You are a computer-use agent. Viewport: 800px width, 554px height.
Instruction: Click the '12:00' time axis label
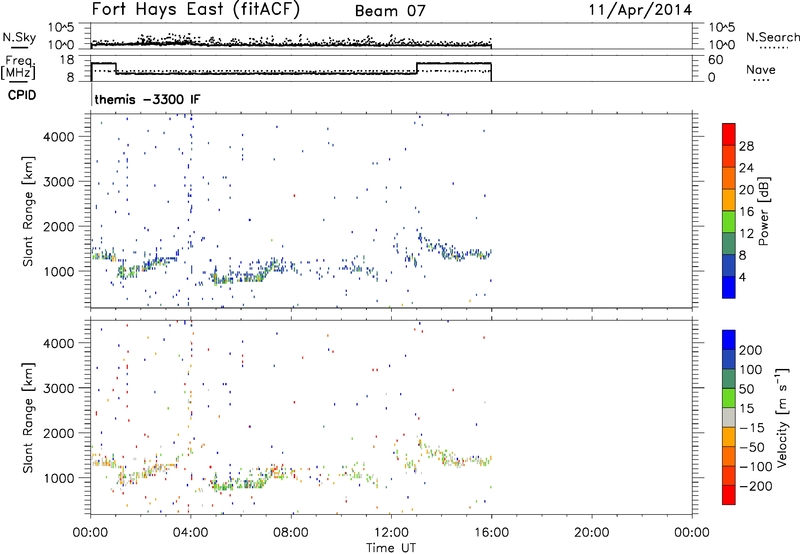click(x=391, y=533)
